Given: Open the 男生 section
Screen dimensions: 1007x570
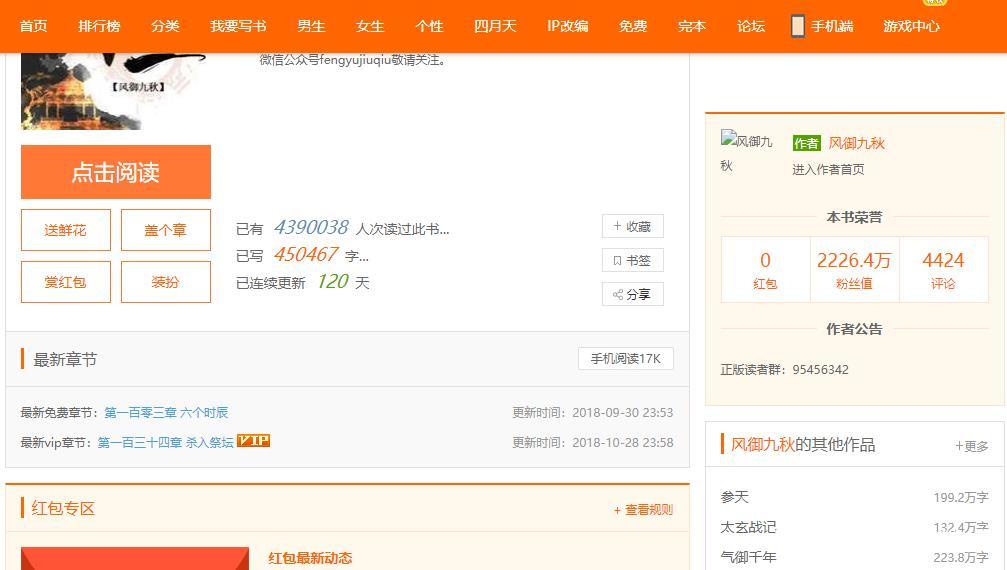Looking at the screenshot, I should click(311, 26).
